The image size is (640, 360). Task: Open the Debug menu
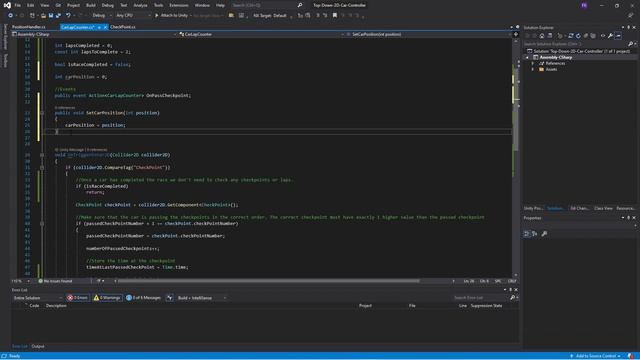pos(108,5)
